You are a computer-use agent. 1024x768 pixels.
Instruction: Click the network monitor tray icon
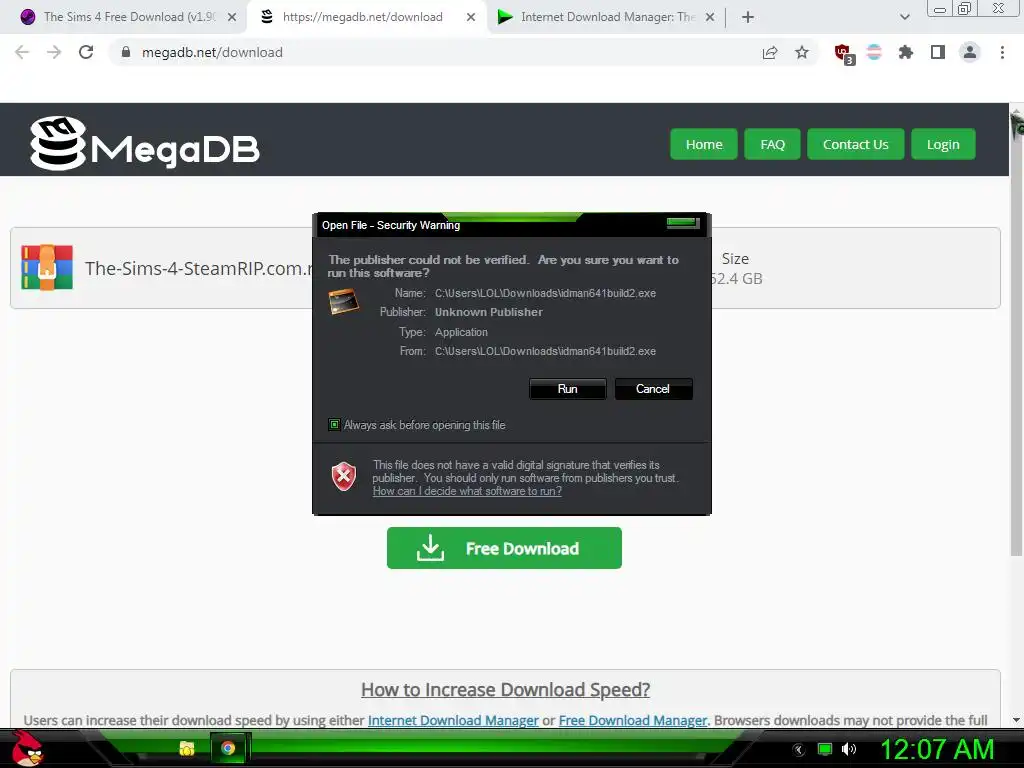pos(825,749)
